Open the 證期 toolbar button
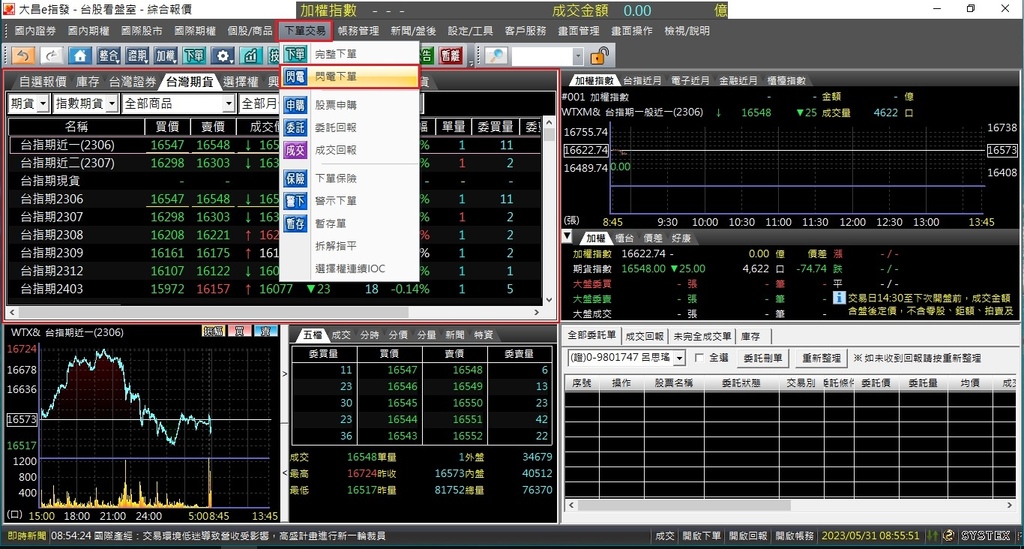Viewport: 1024px width, 549px height. pyautogui.click(x=137, y=55)
